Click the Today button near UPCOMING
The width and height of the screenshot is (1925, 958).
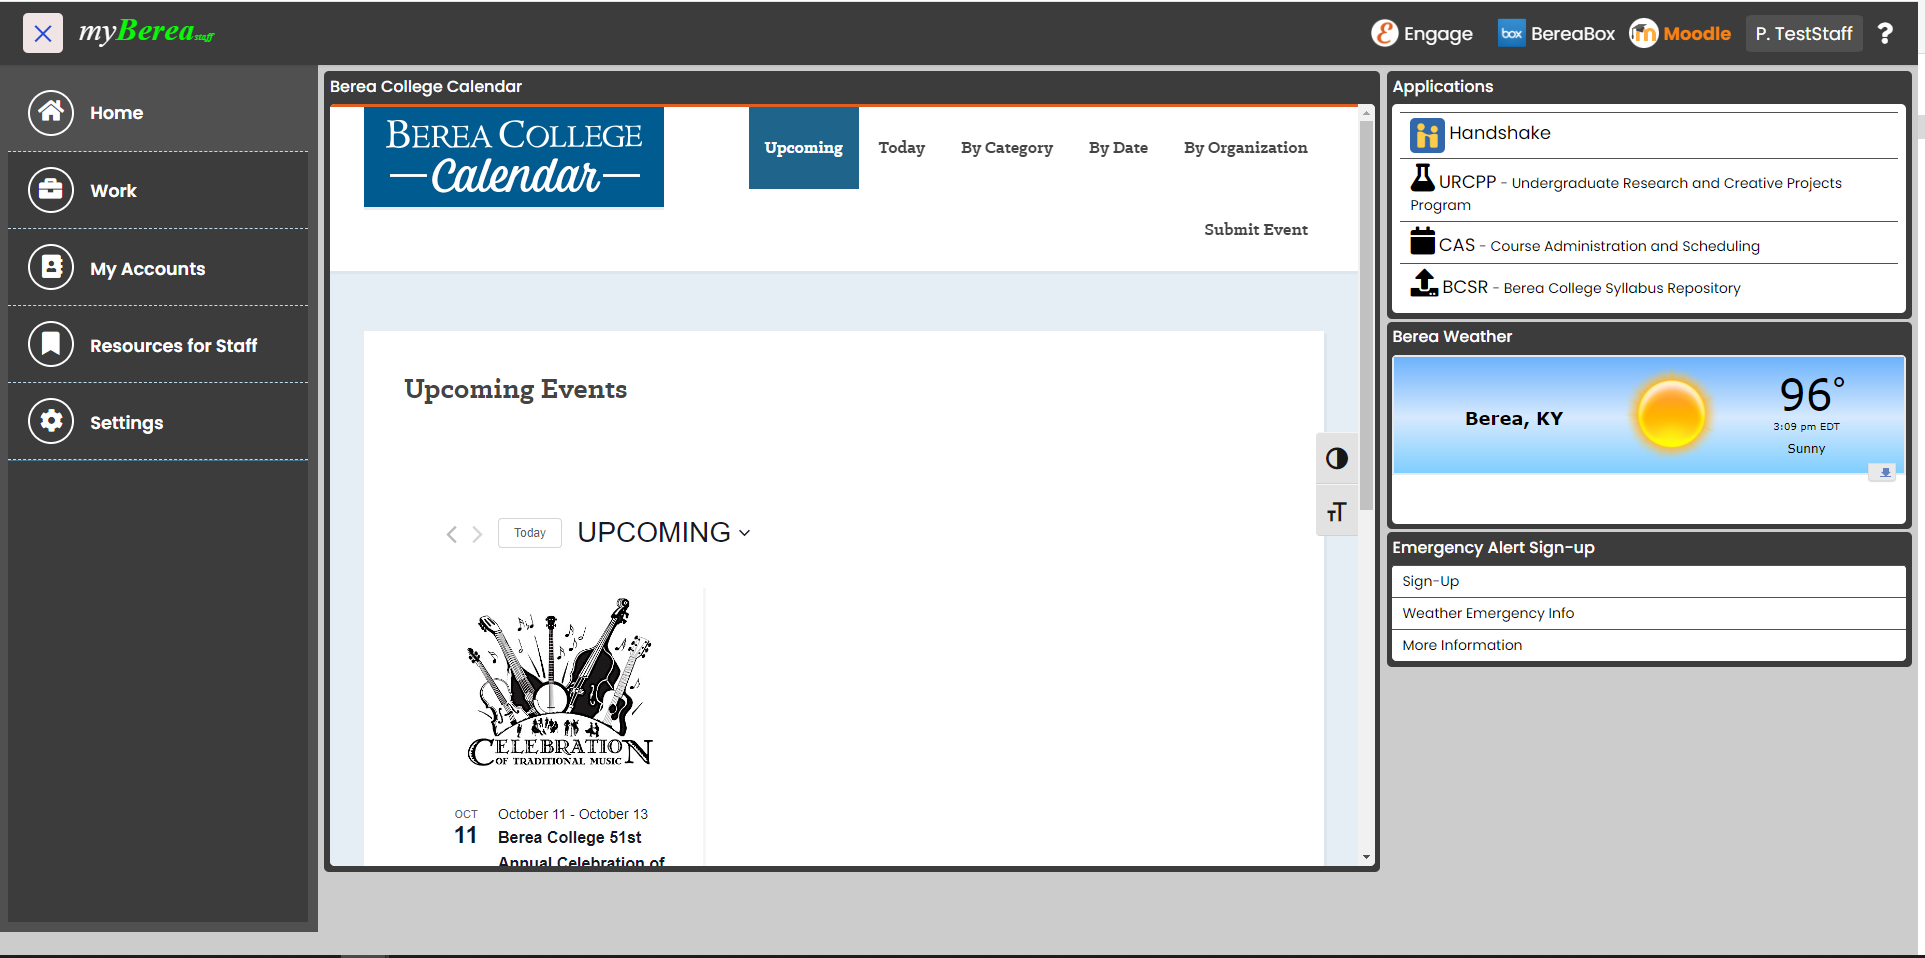click(530, 533)
